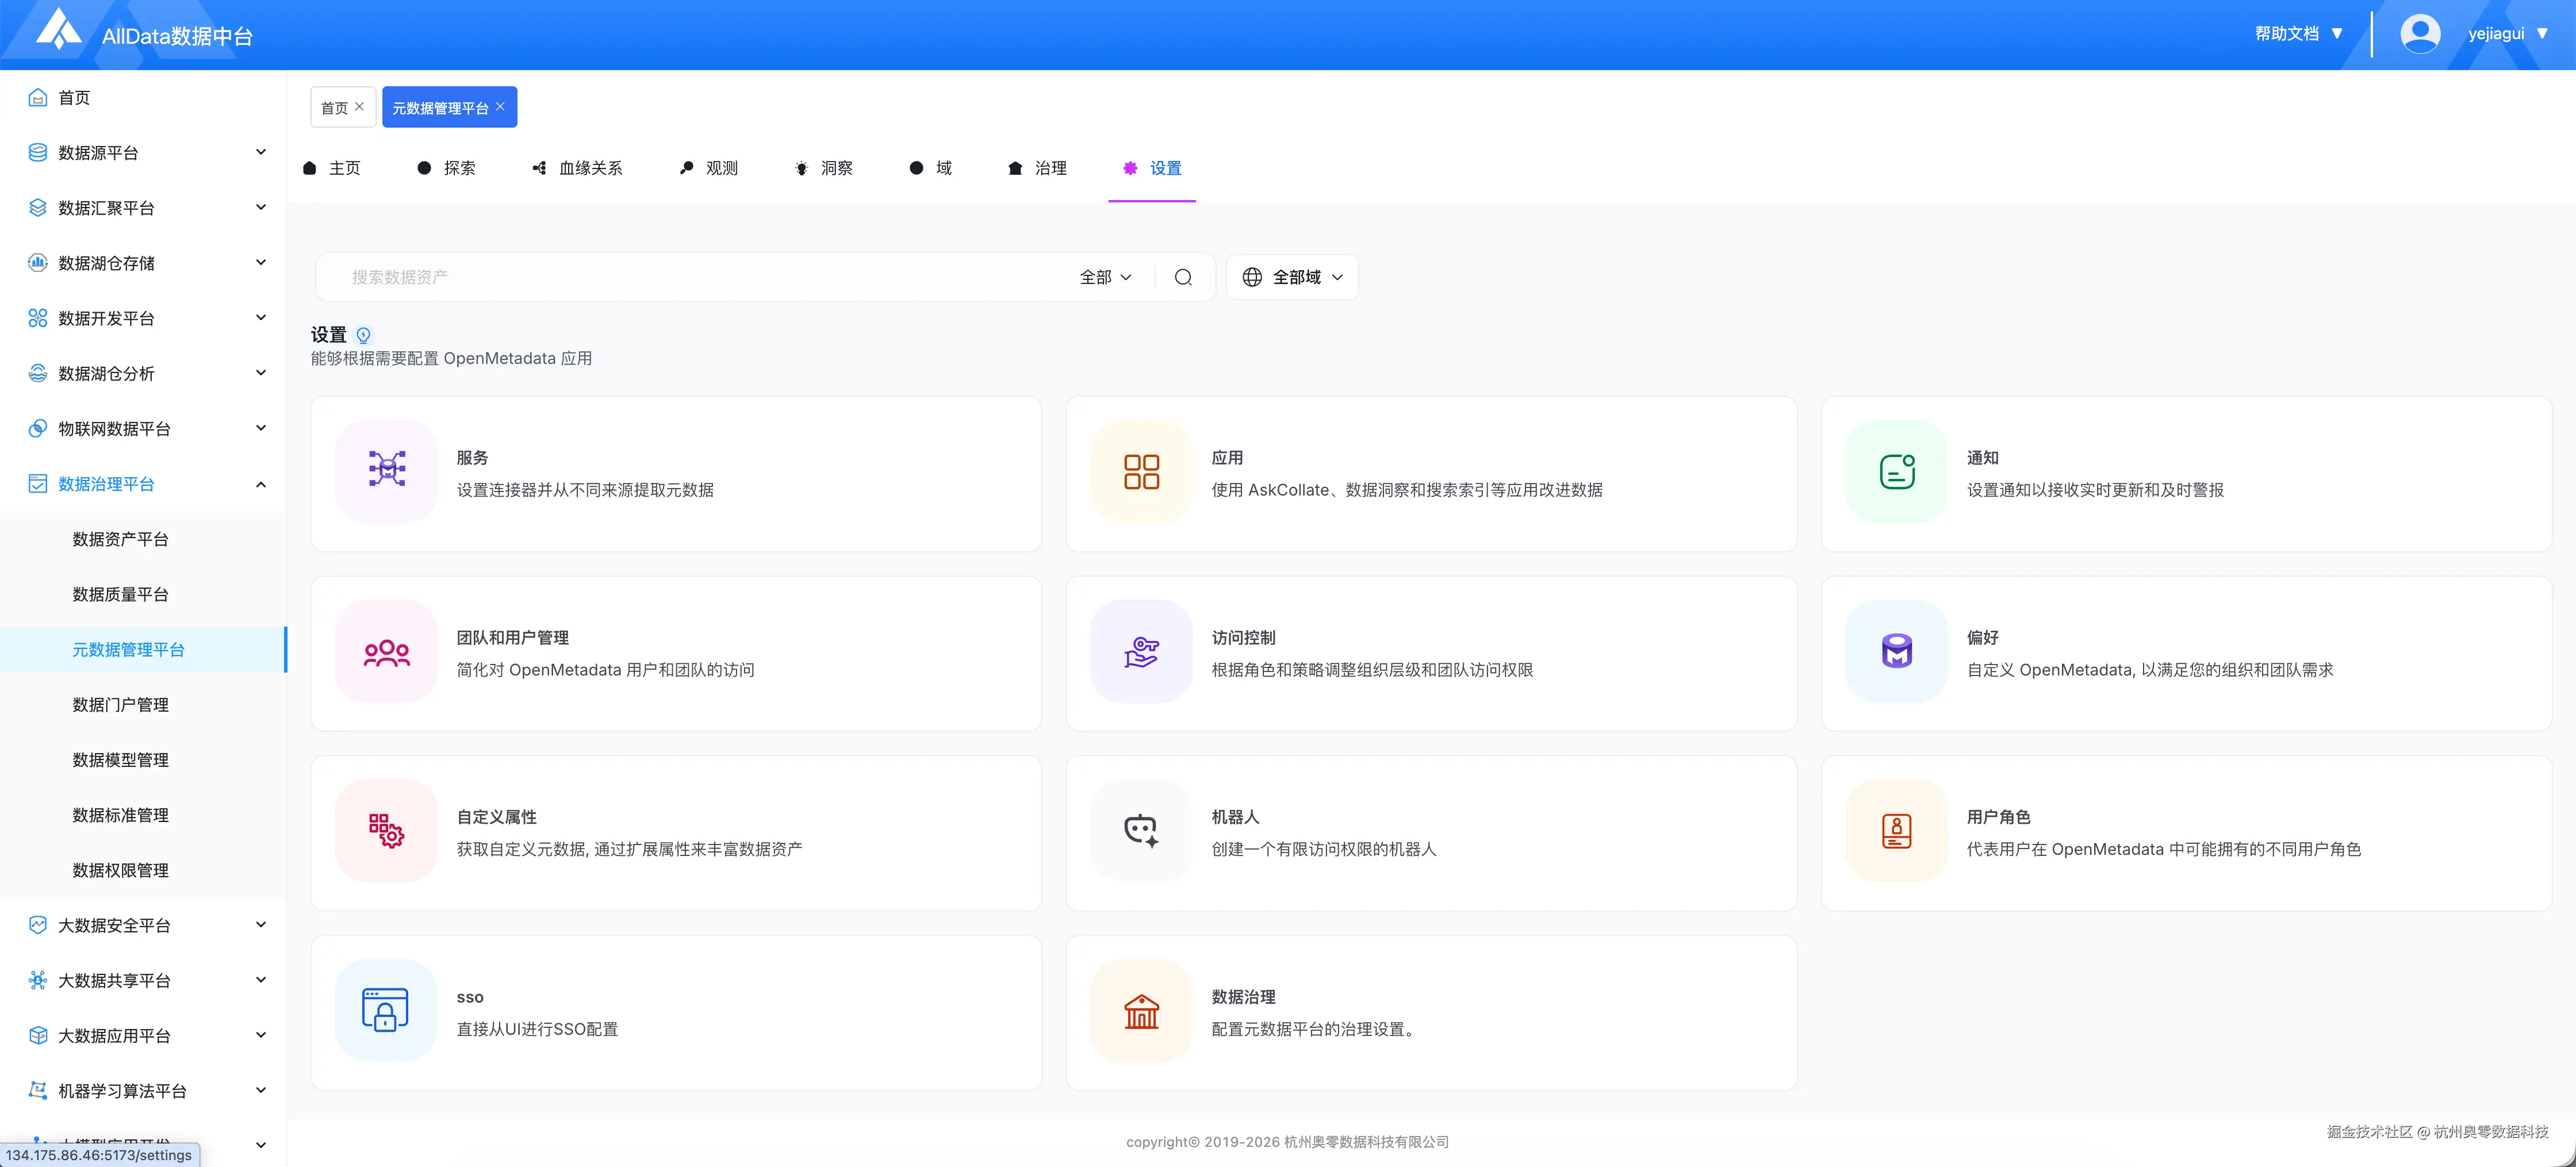
Task: Click the 数据治理 building icon
Action: click(x=1141, y=1011)
